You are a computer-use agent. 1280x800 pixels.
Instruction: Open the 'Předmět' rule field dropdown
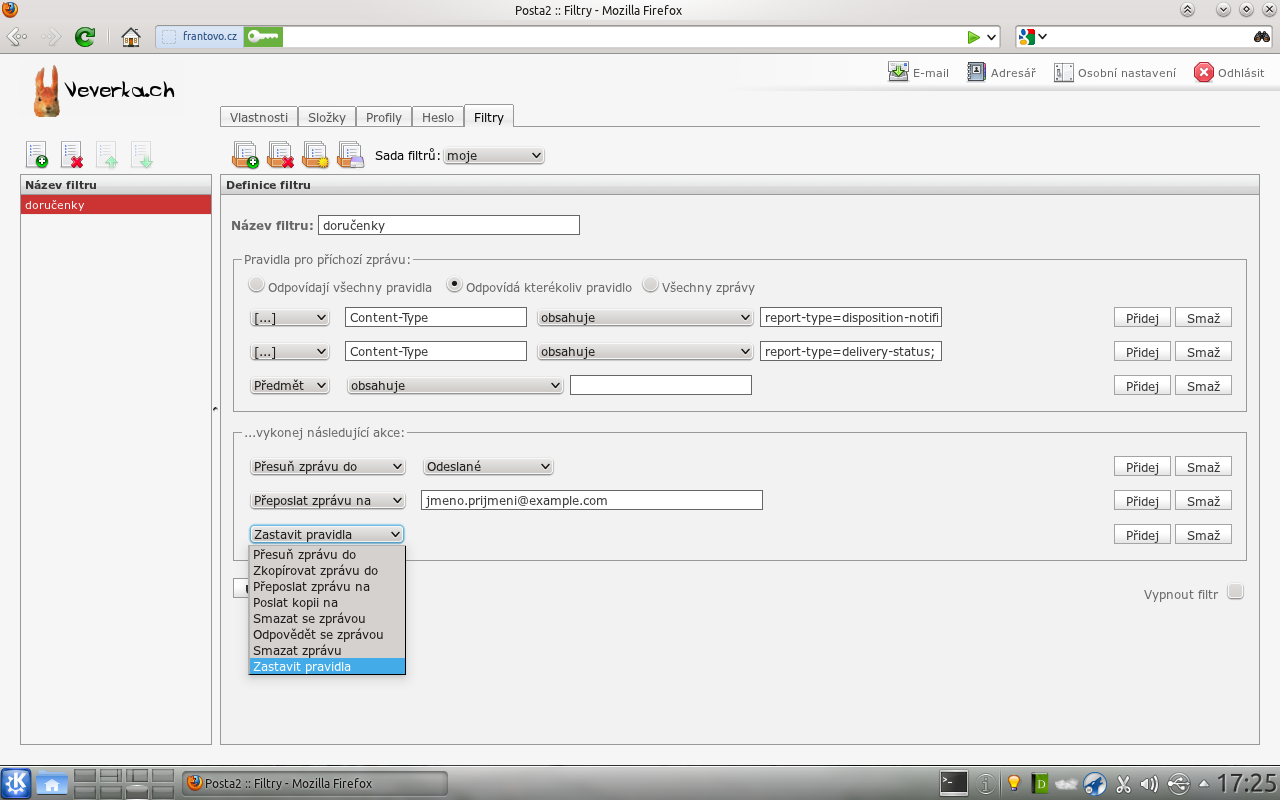289,386
